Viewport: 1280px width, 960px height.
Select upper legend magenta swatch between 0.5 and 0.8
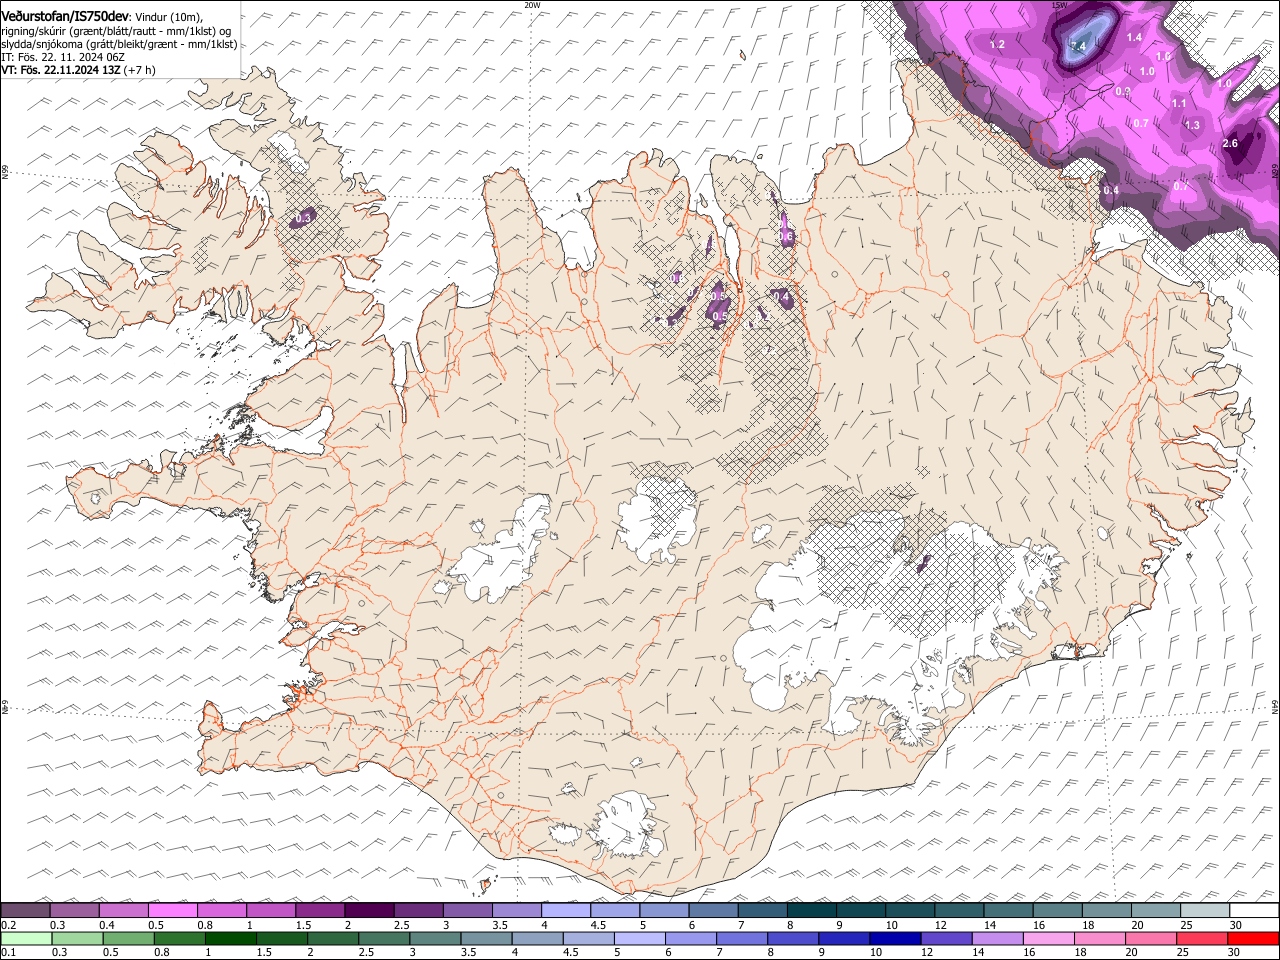172,911
